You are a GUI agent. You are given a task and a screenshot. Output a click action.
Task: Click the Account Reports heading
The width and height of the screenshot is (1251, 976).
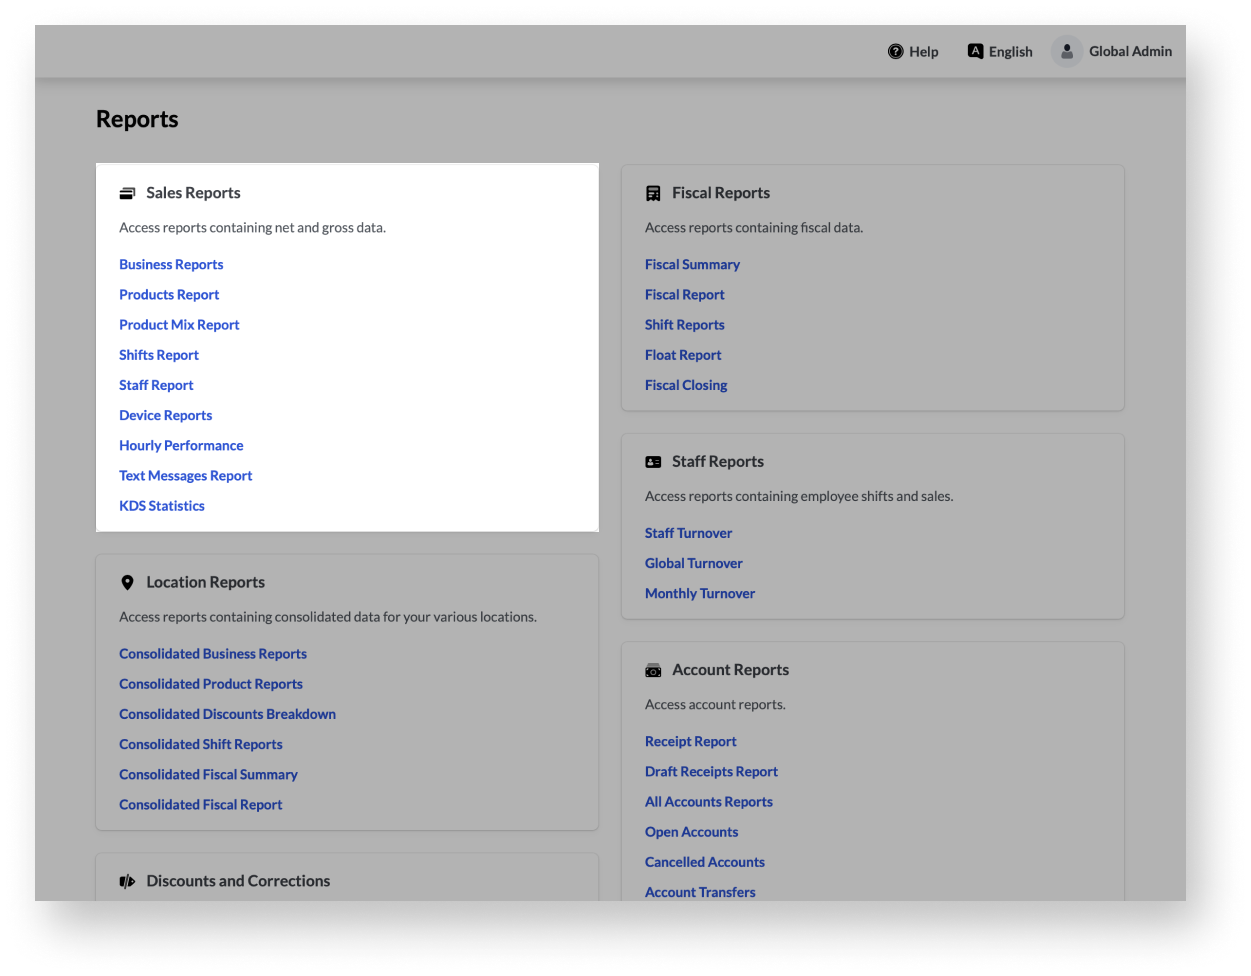pos(731,670)
